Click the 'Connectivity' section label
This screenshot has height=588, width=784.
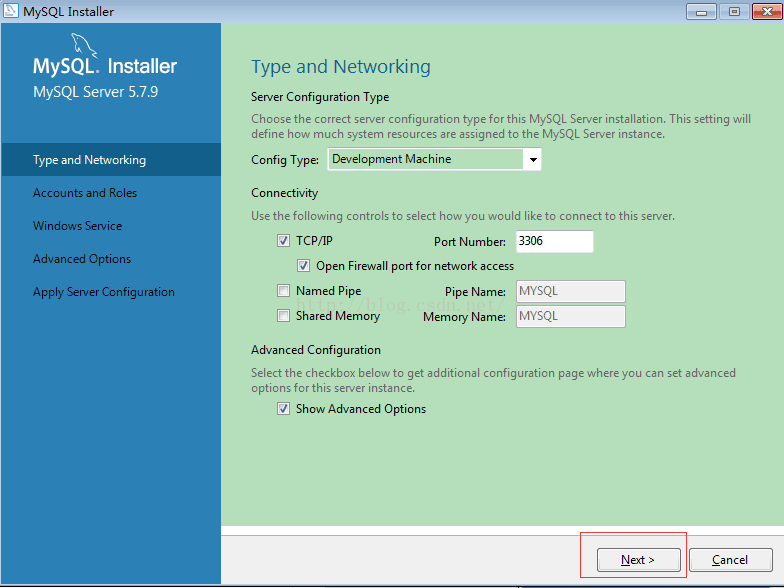(x=284, y=193)
